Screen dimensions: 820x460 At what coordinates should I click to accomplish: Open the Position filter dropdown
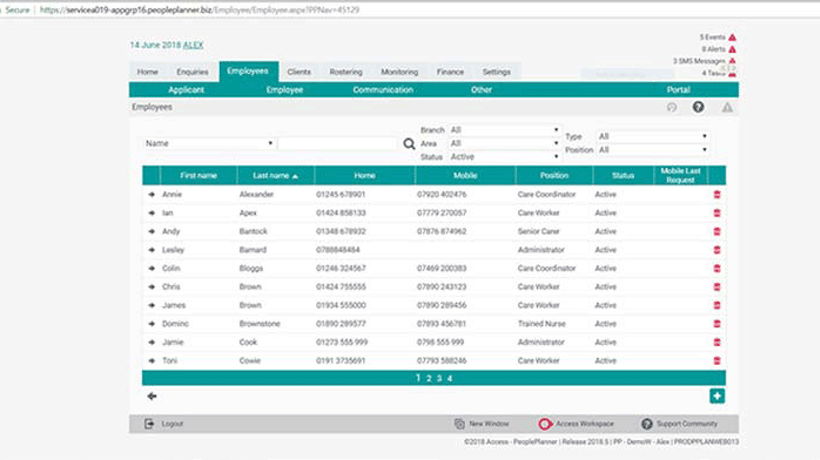tap(653, 150)
